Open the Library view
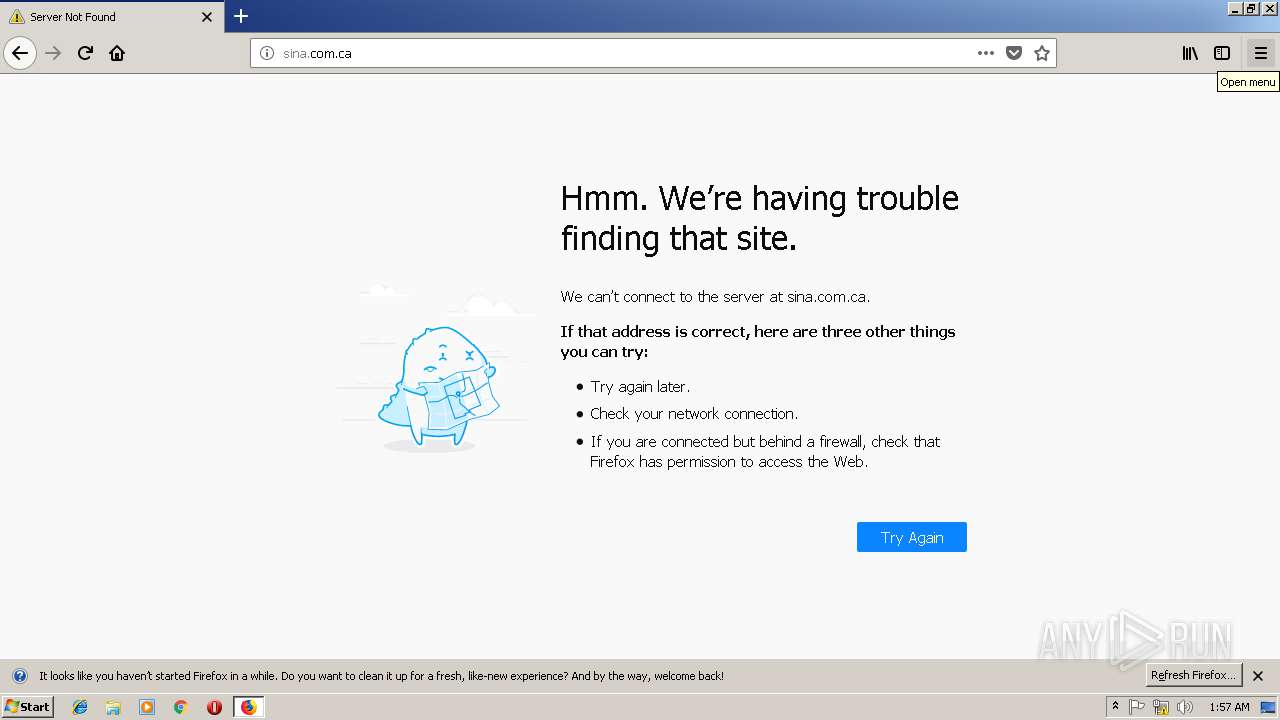Screen dimensions: 1280x720 [1190, 53]
